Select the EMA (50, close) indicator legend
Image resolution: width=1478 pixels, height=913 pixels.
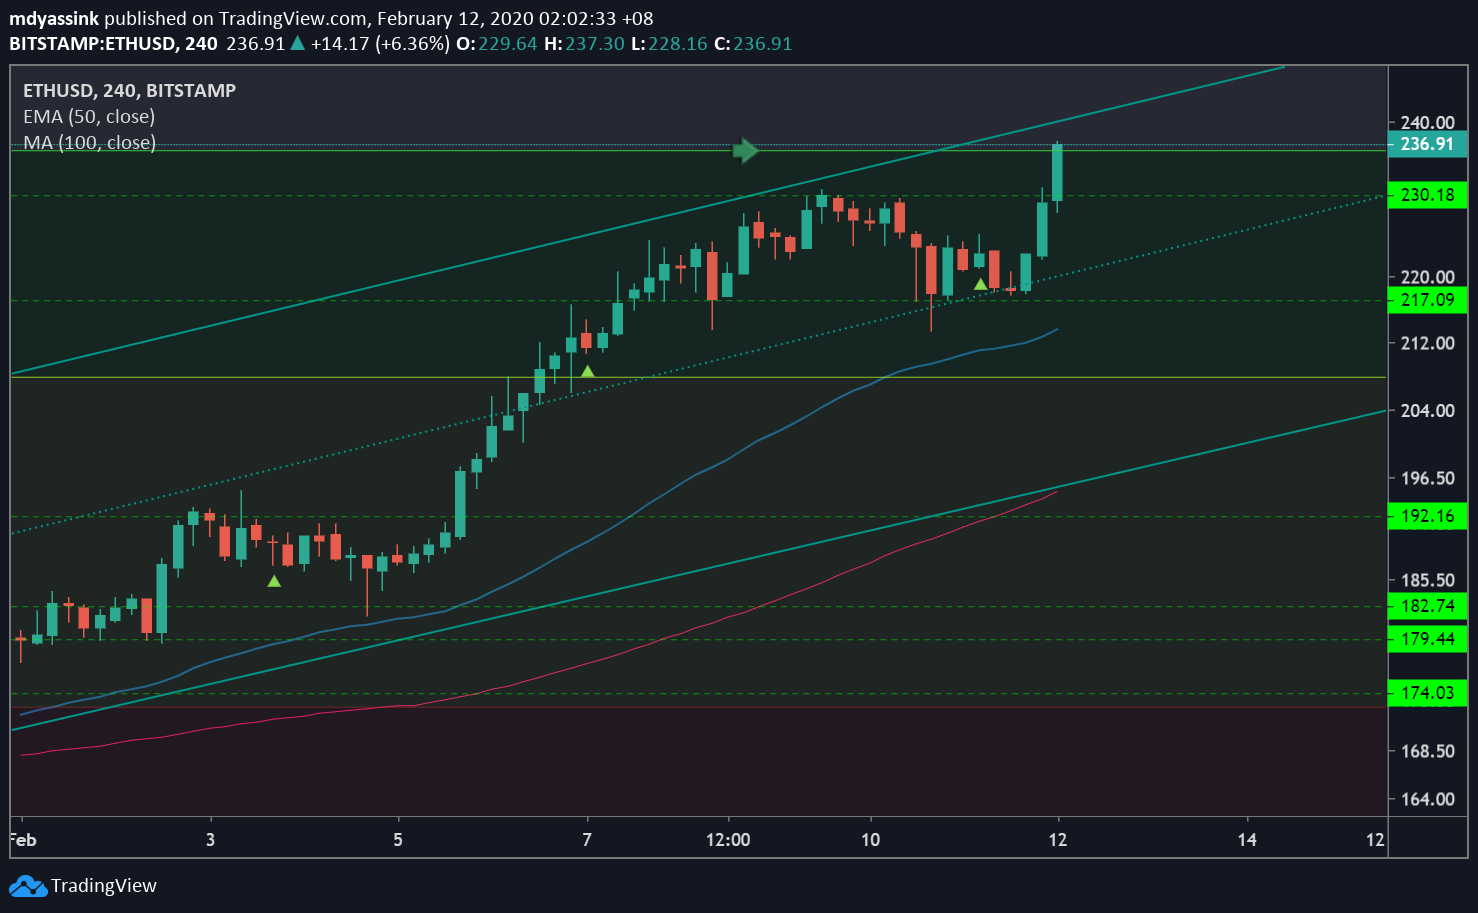tap(89, 117)
